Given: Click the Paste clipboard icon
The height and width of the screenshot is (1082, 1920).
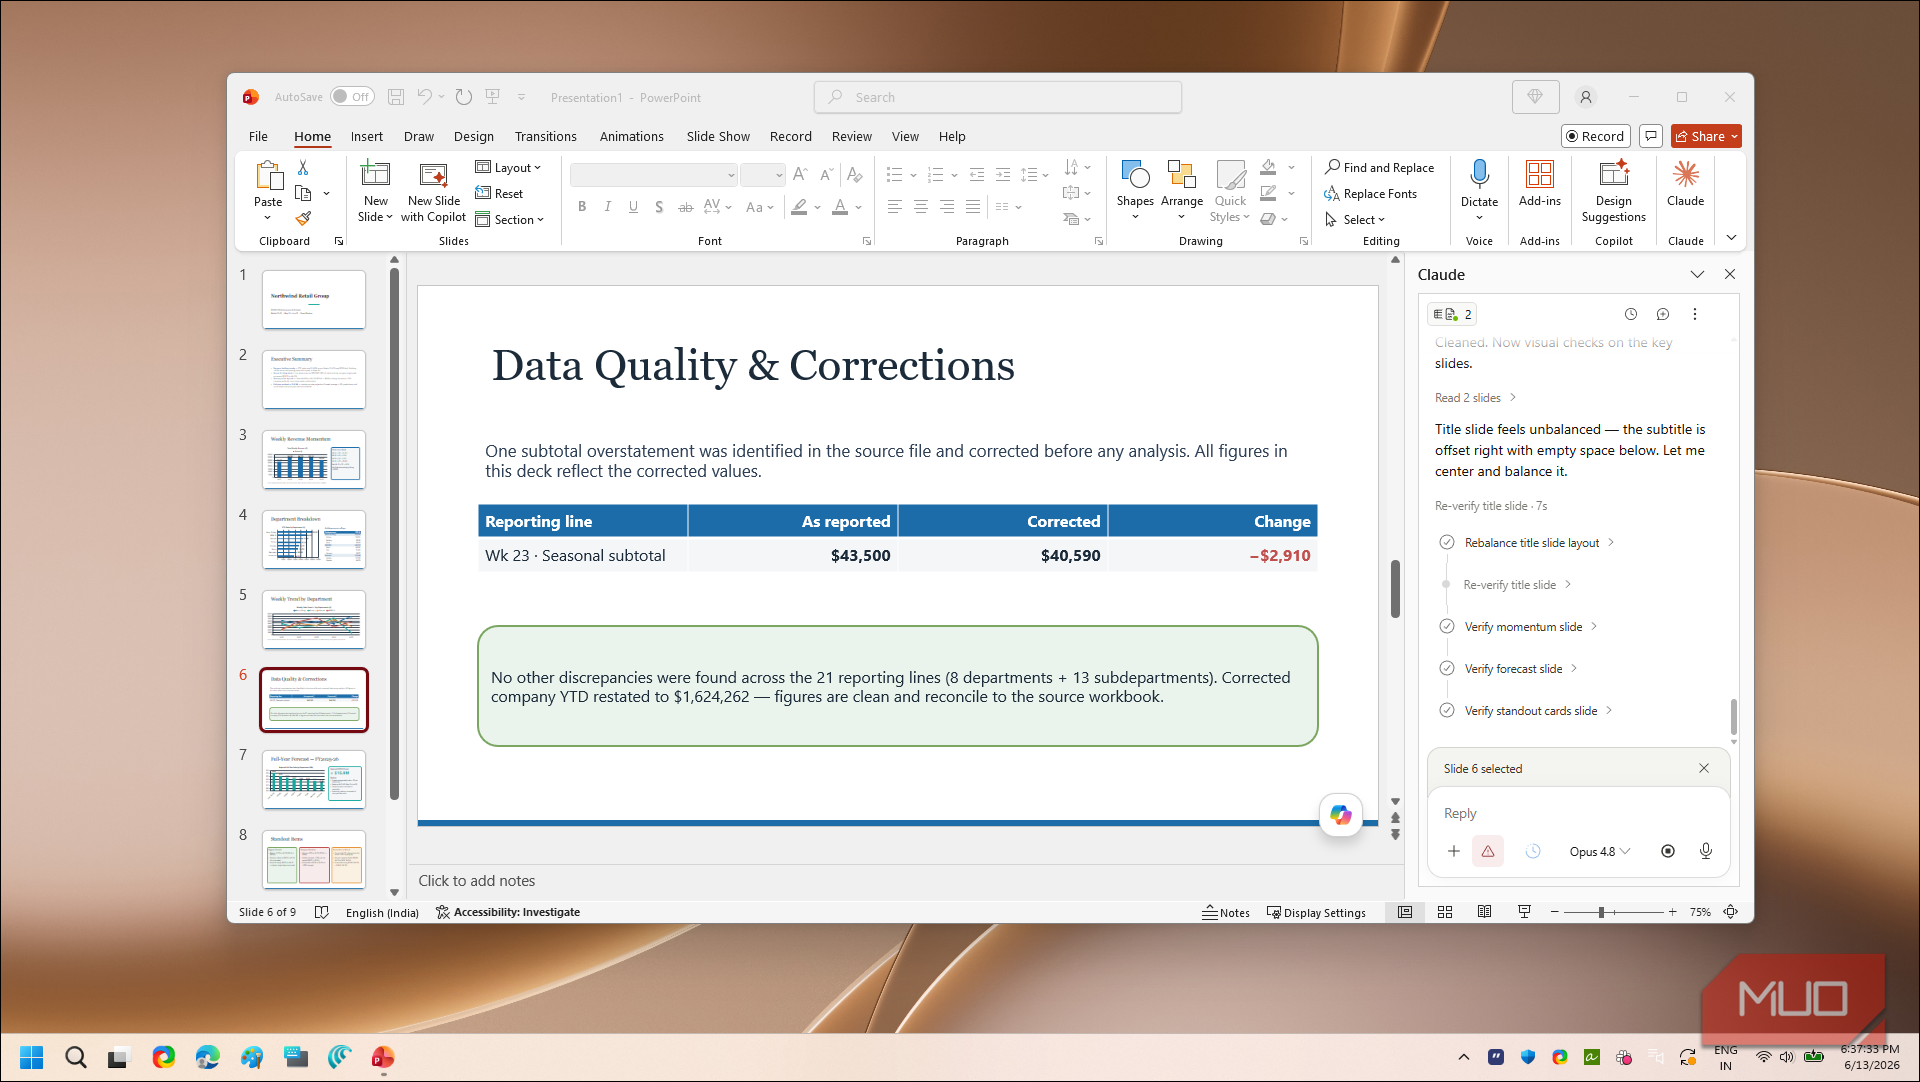Looking at the screenshot, I should click(268, 175).
